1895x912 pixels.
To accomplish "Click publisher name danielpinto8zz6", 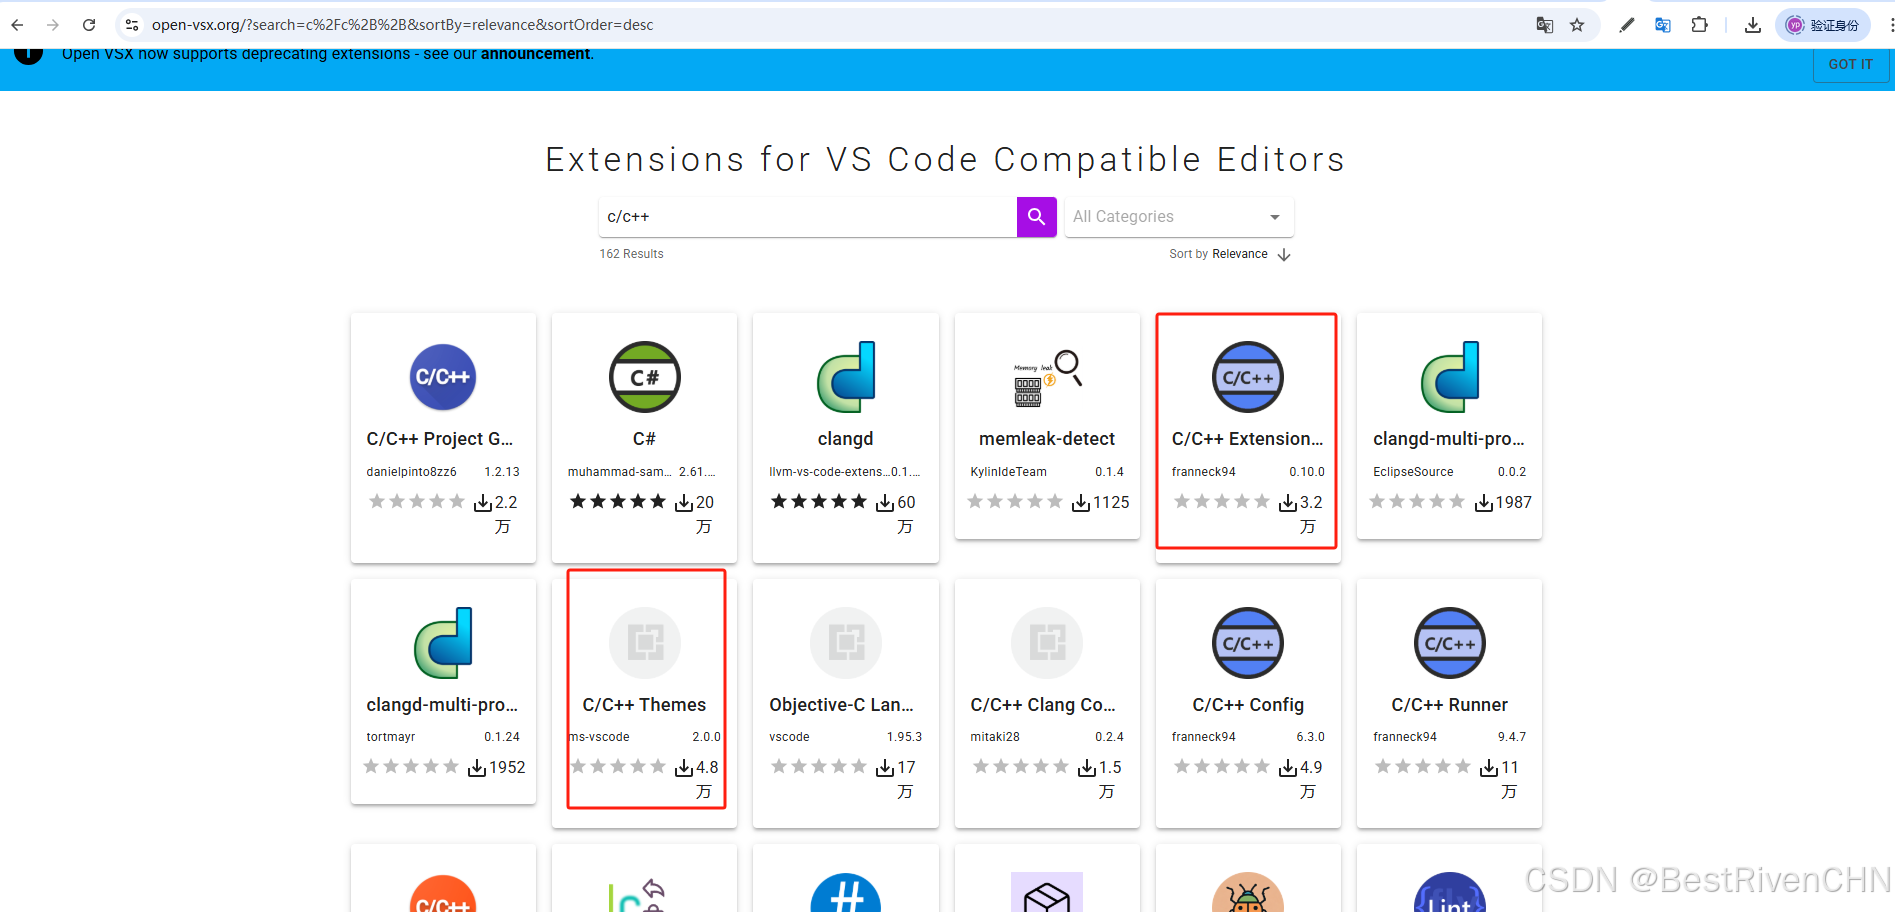I will [x=411, y=472].
